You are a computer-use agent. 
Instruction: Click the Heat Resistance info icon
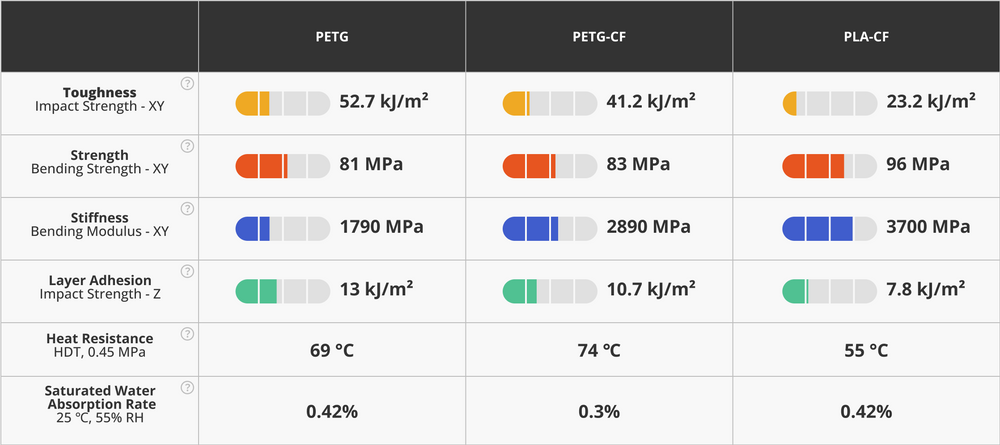[x=187, y=333]
